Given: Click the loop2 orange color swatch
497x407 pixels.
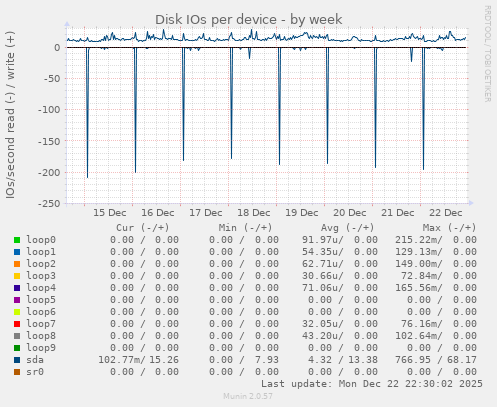Looking at the screenshot, I should pos(17,264).
